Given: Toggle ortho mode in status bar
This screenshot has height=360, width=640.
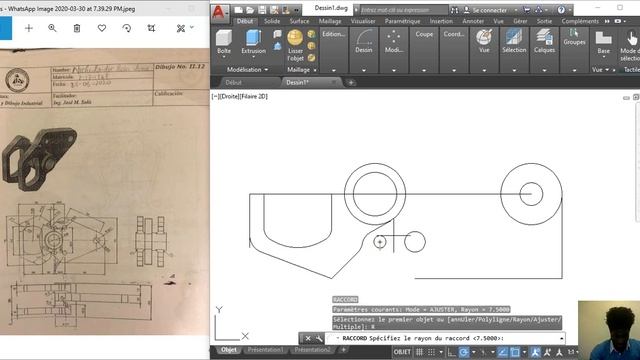Looking at the screenshot, I should click(451, 352).
